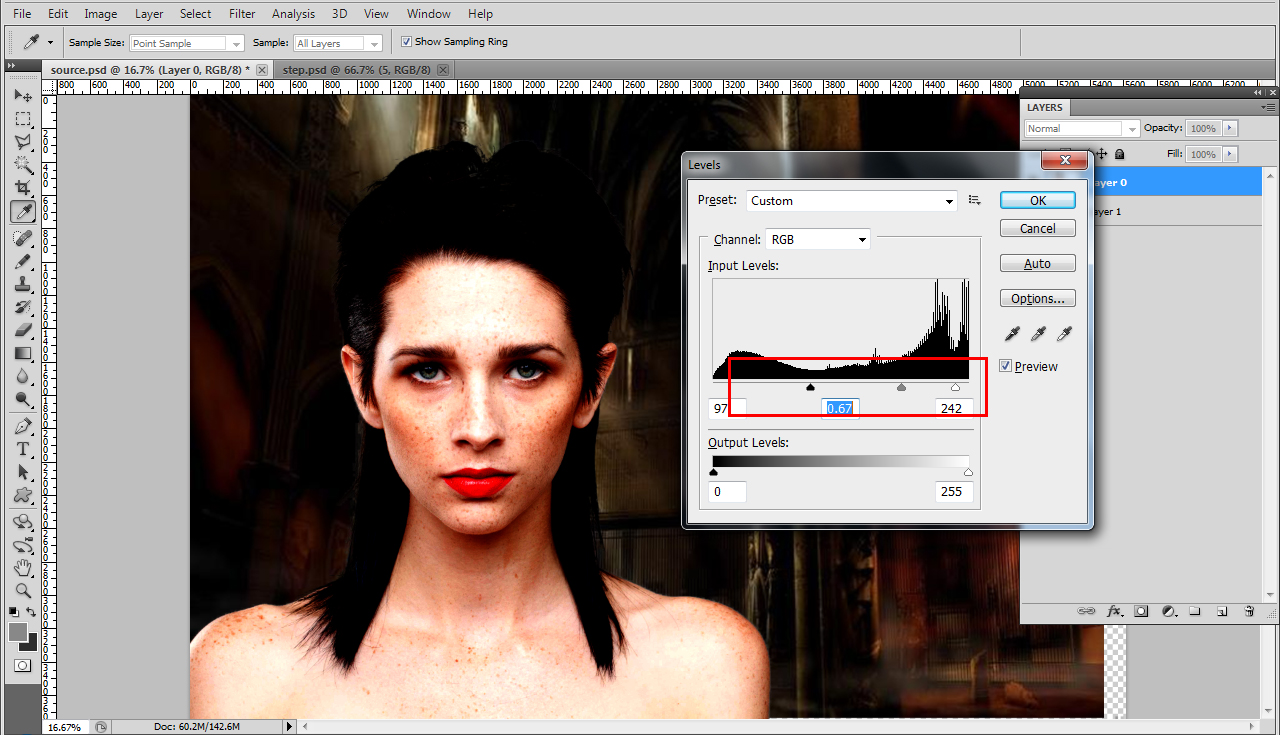Select the Zoom tool

23,590
